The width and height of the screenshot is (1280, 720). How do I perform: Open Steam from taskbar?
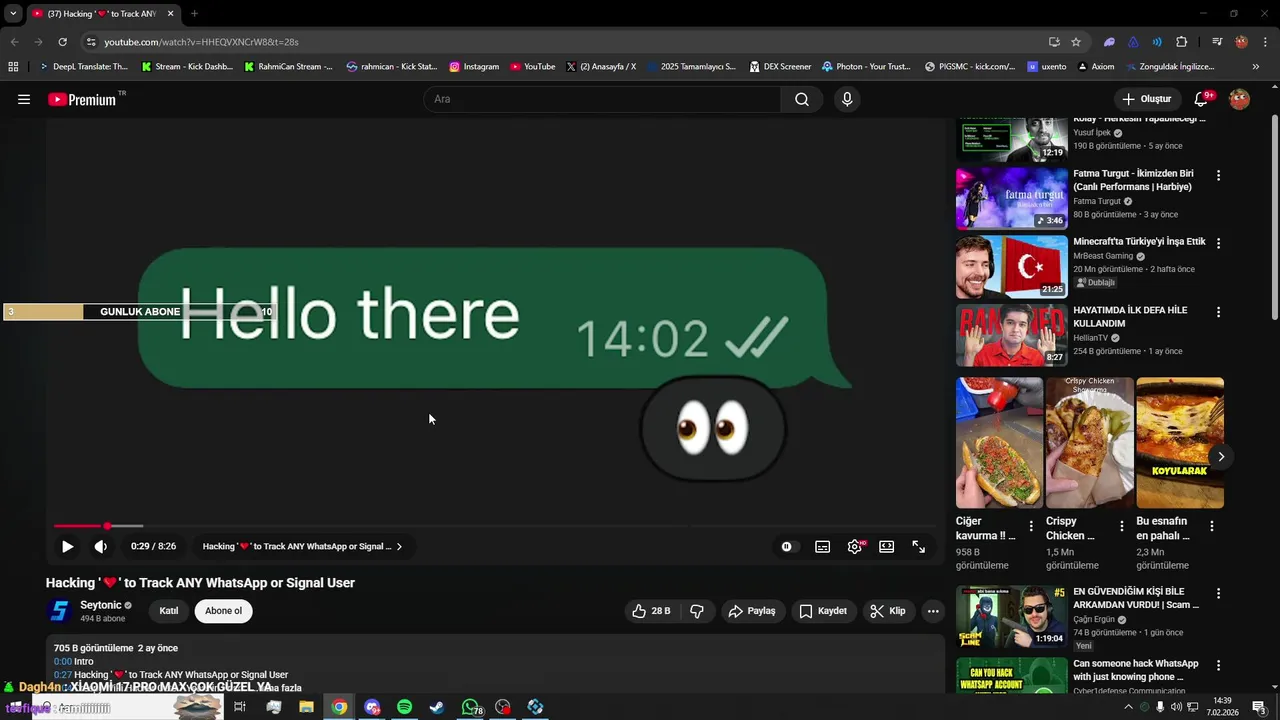[x=437, y=707]
